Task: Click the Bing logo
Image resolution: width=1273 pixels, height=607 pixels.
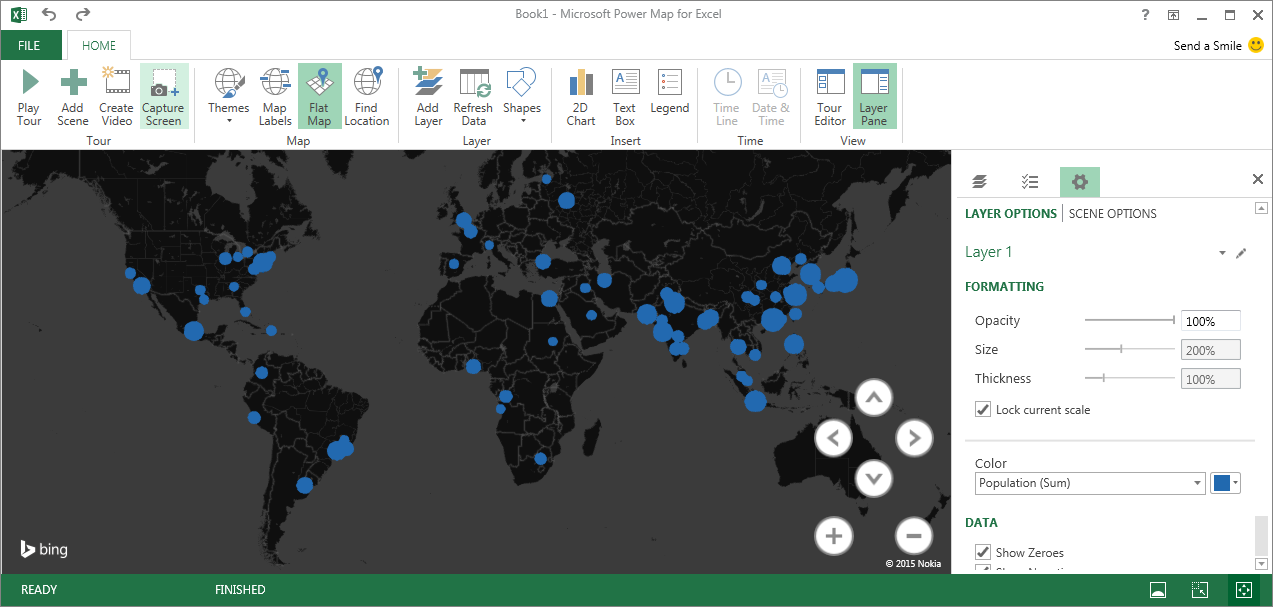Action: coord(44,549)
